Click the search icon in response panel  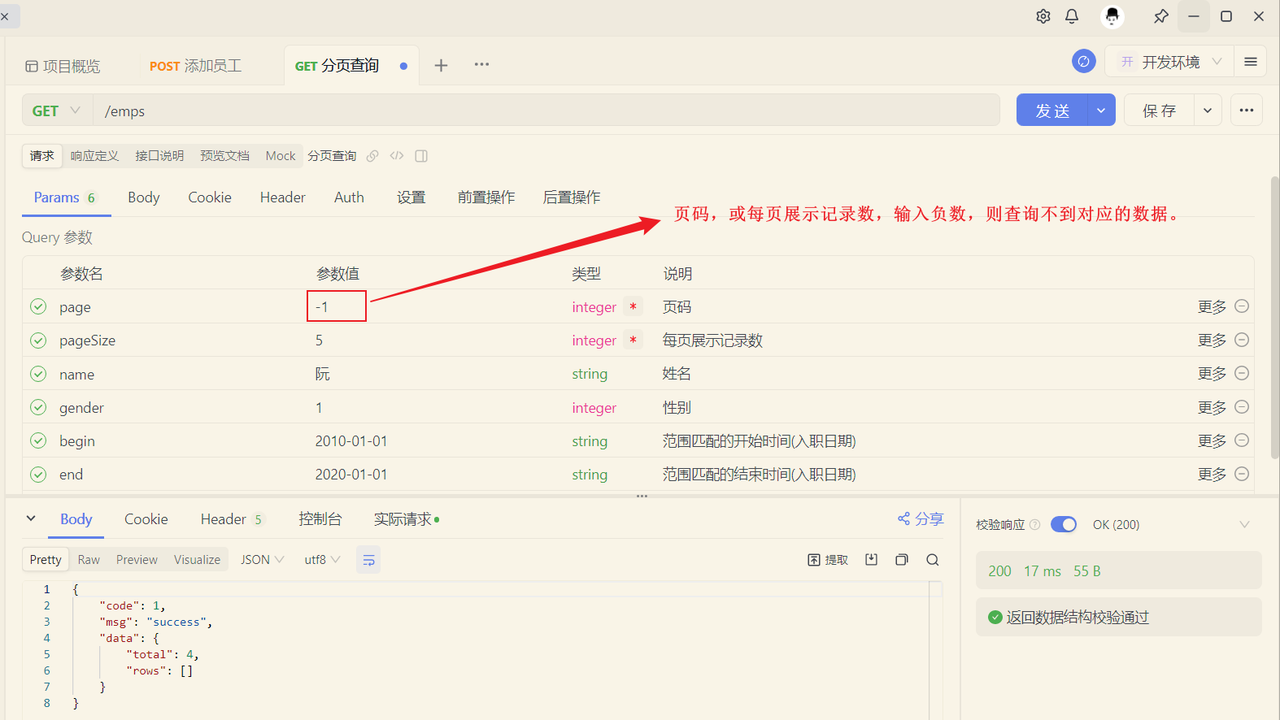[932, 560]
